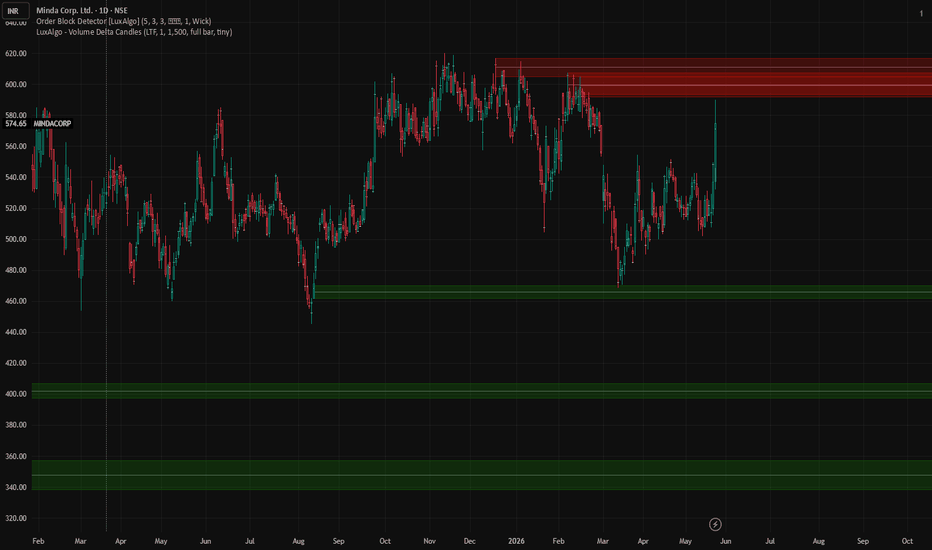This screenshot has width=932, height=550.
Task: Click the large green order block near 350
Action: [481, 475]
